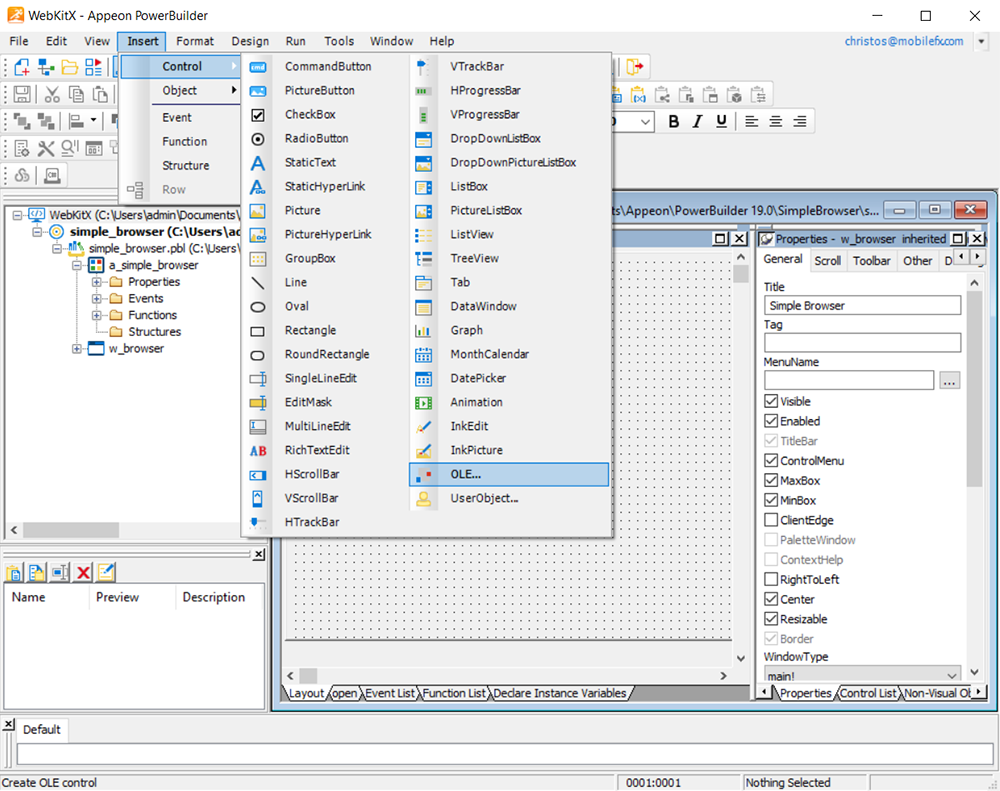The image size is (1000, 791).
Task: Open the Tools menu
Action: tap(339, 41)
